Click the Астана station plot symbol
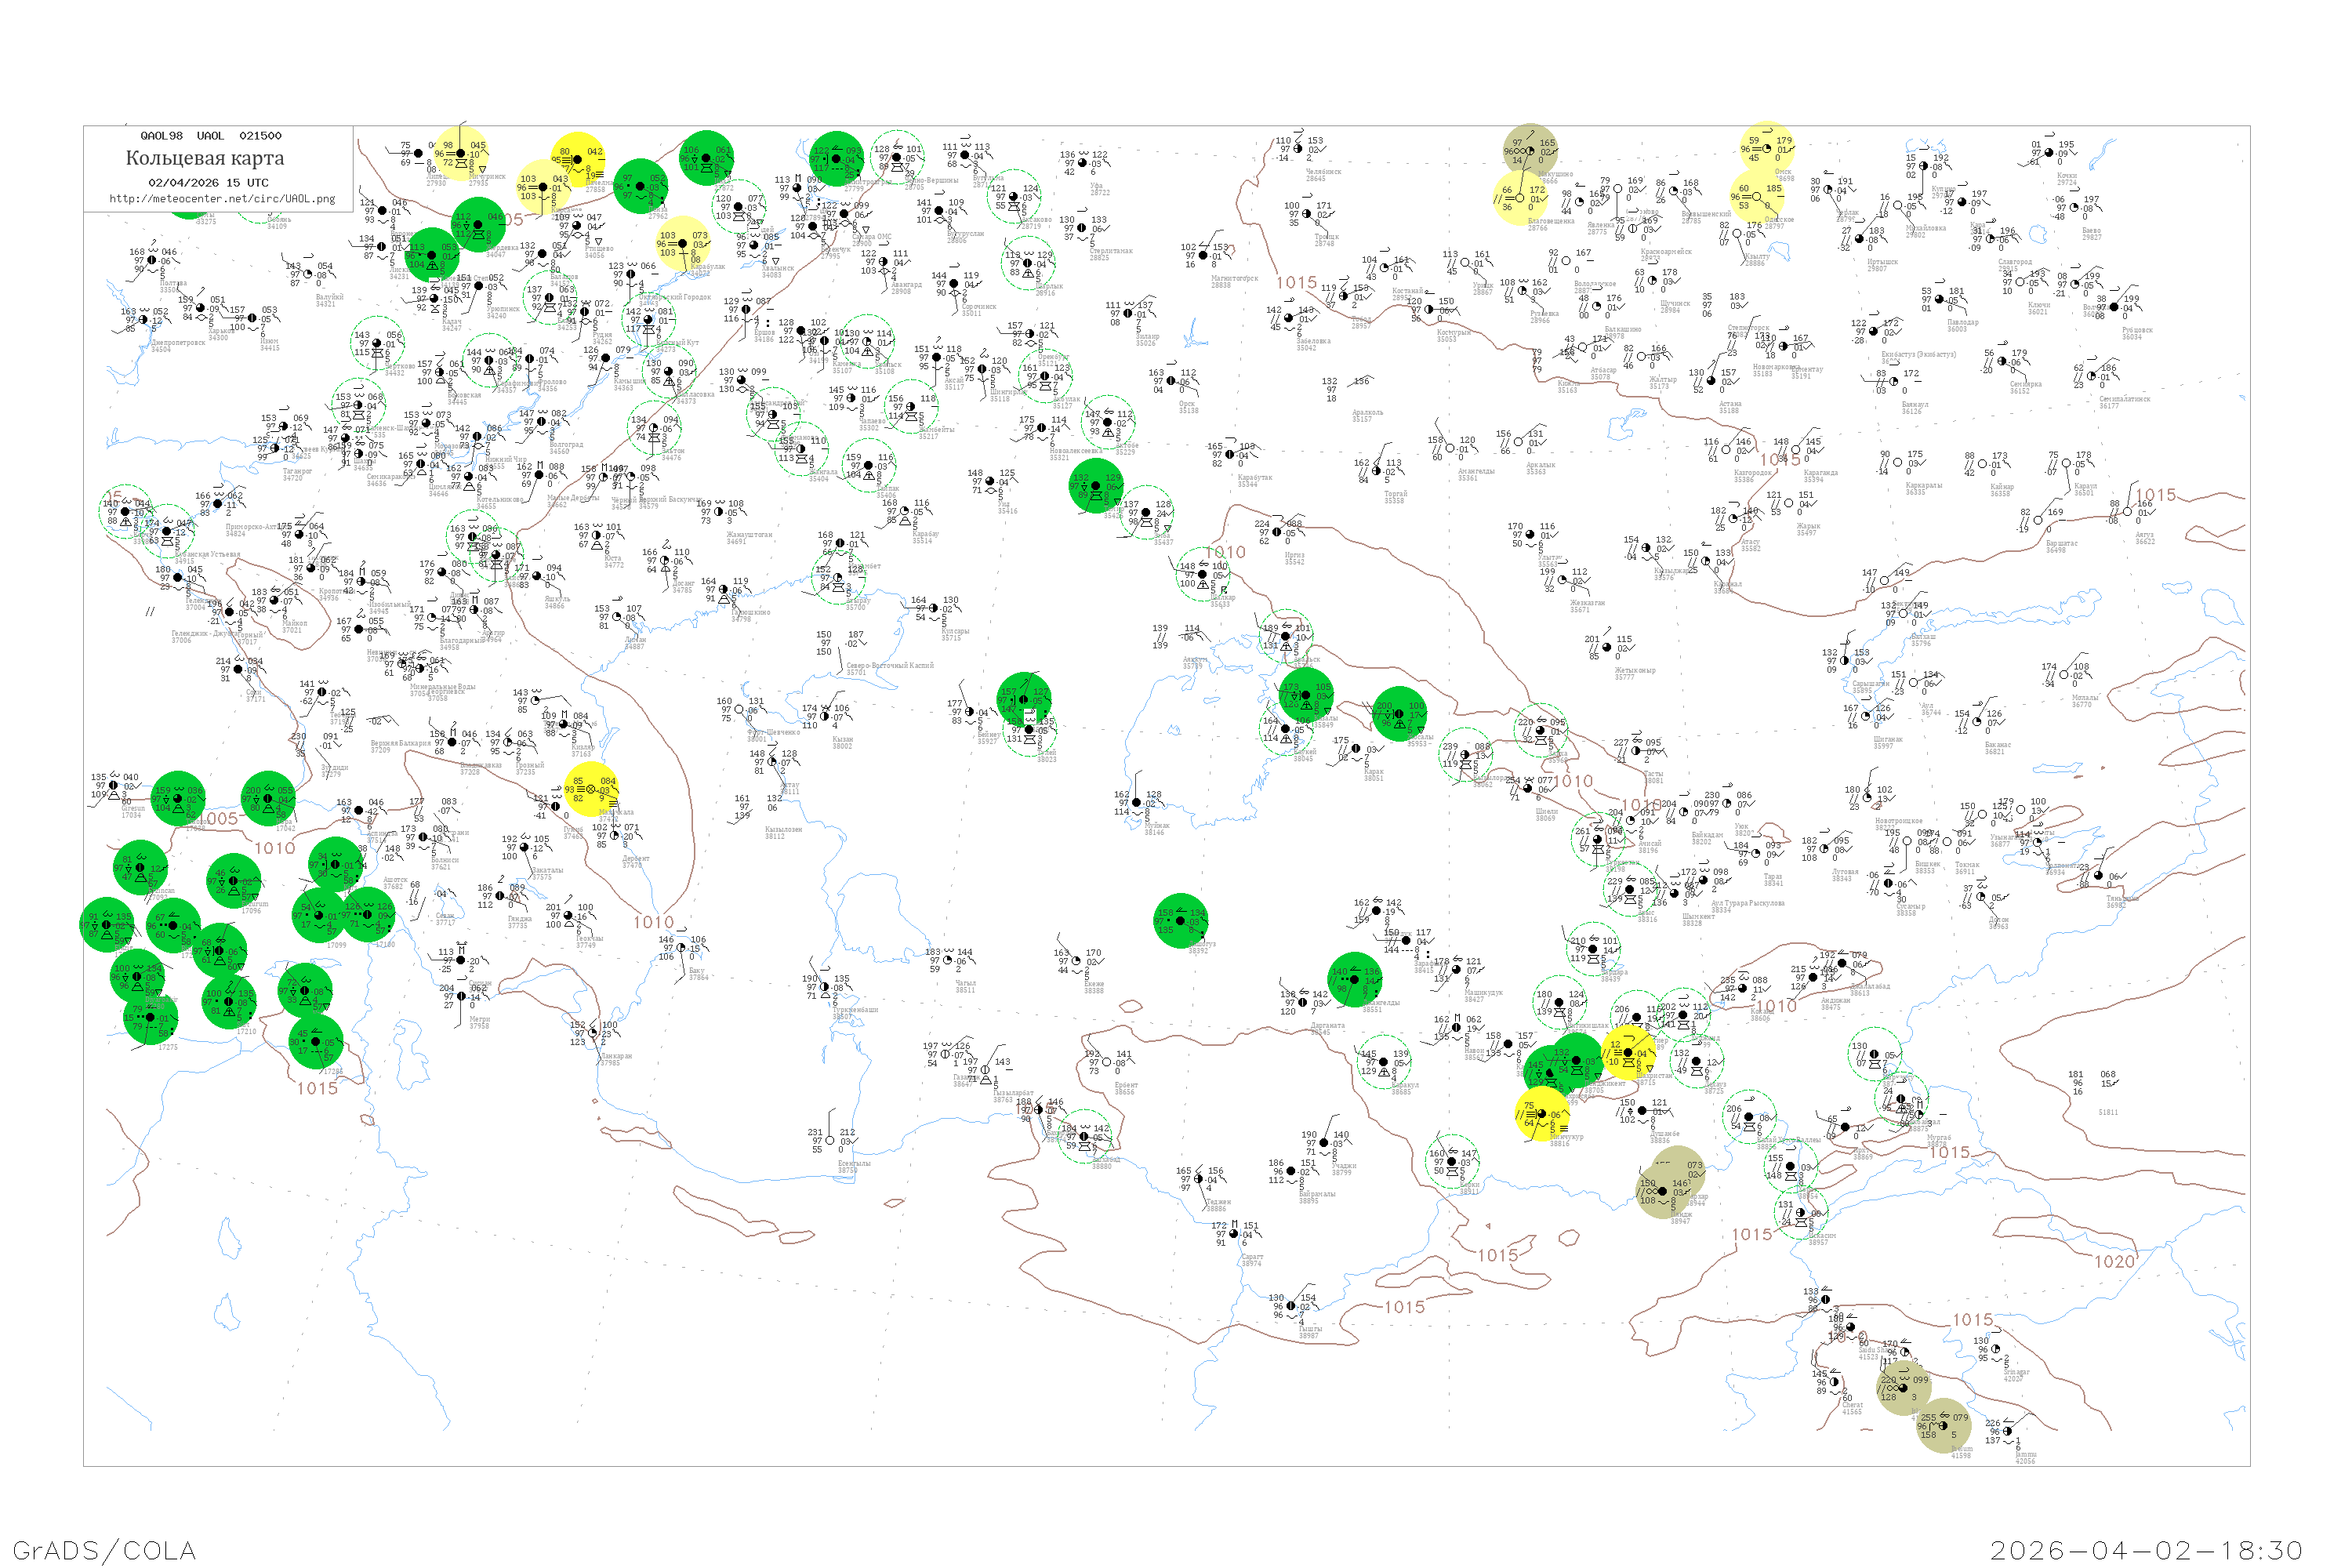2352x1568 pixels. pos(1711,381)
